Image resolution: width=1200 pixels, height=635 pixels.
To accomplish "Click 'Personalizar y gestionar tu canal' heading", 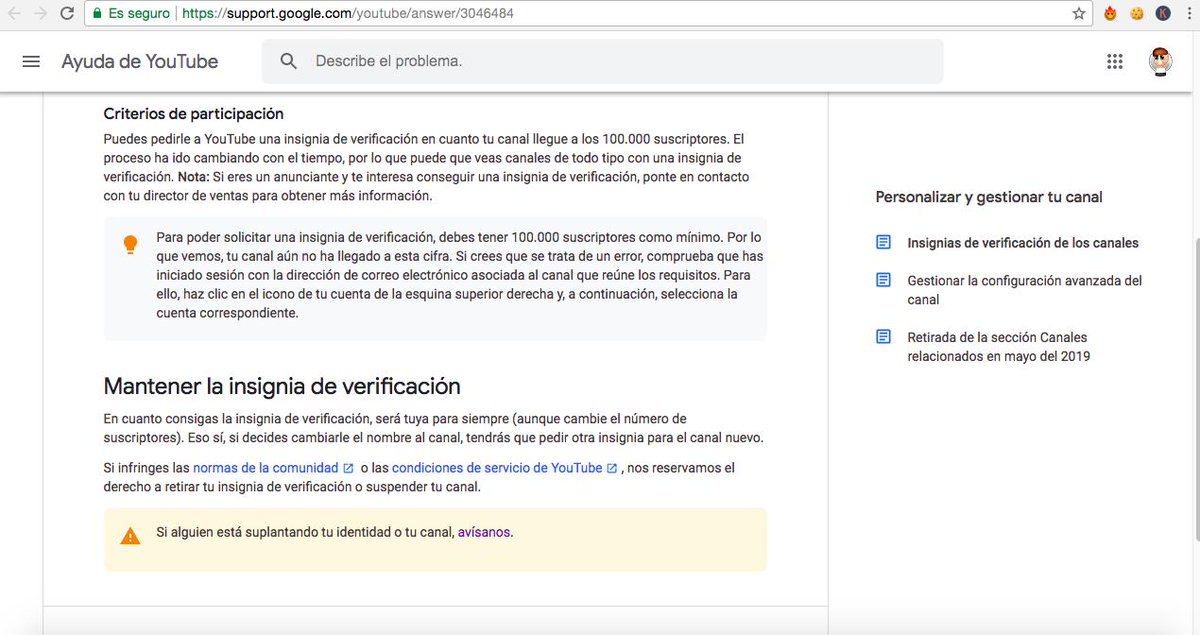I will pyautogui.click(x=989, y=197).
